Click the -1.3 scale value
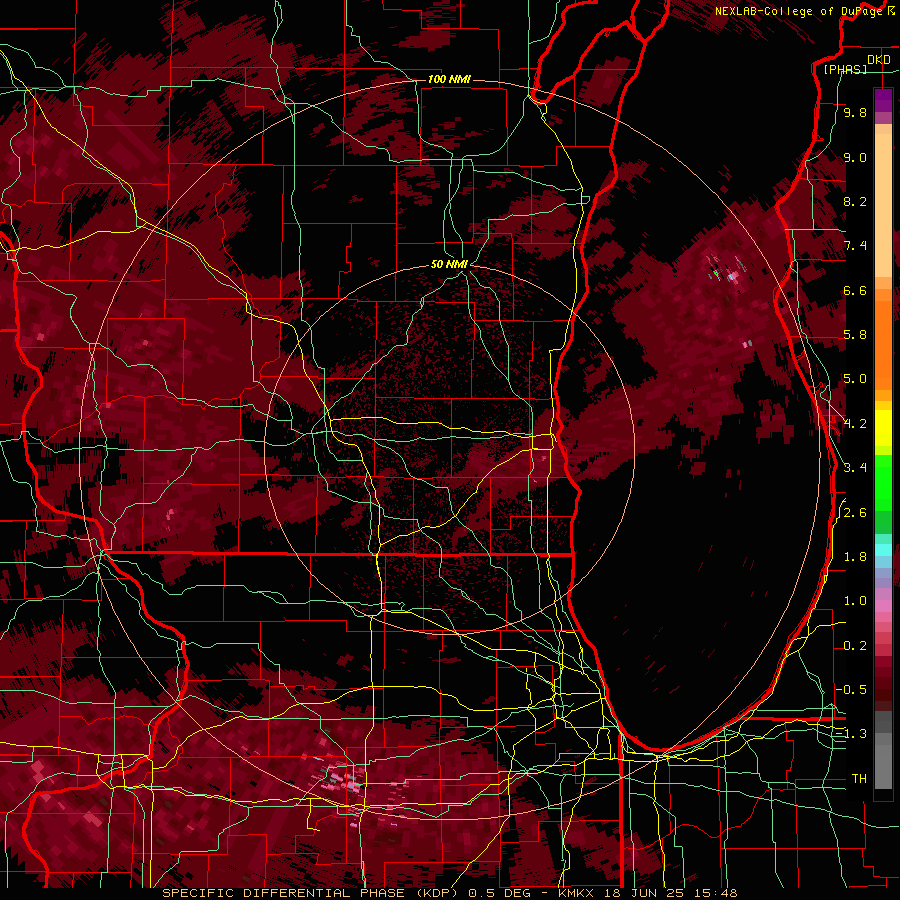This screenshot has width=900, height=900. pos(852,734)
